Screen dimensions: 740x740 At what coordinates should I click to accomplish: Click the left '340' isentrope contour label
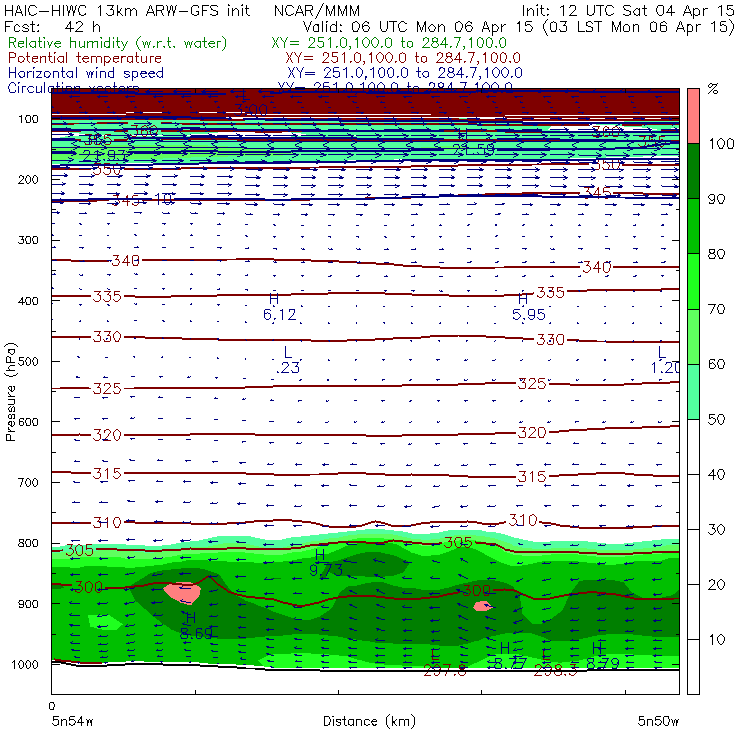point(125,261)
